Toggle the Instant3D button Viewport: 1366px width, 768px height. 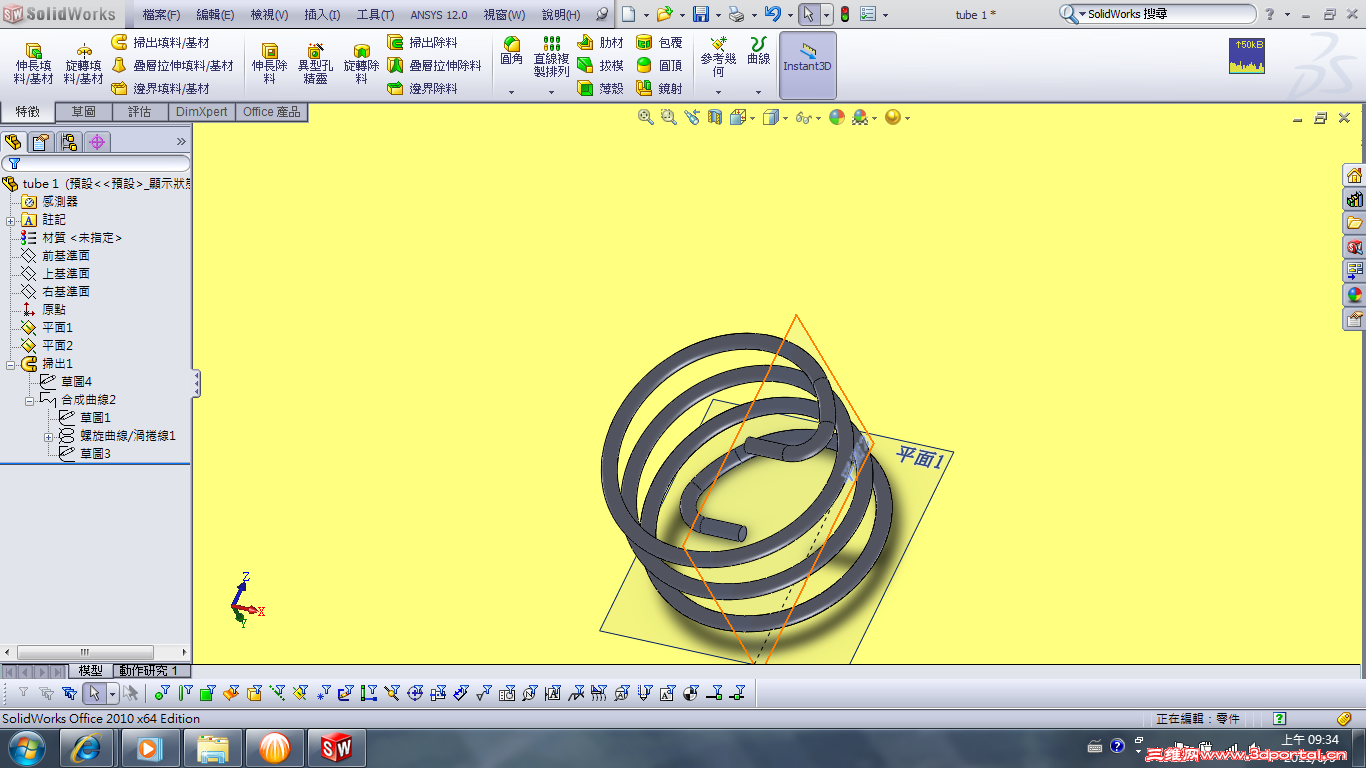point(808,65)
